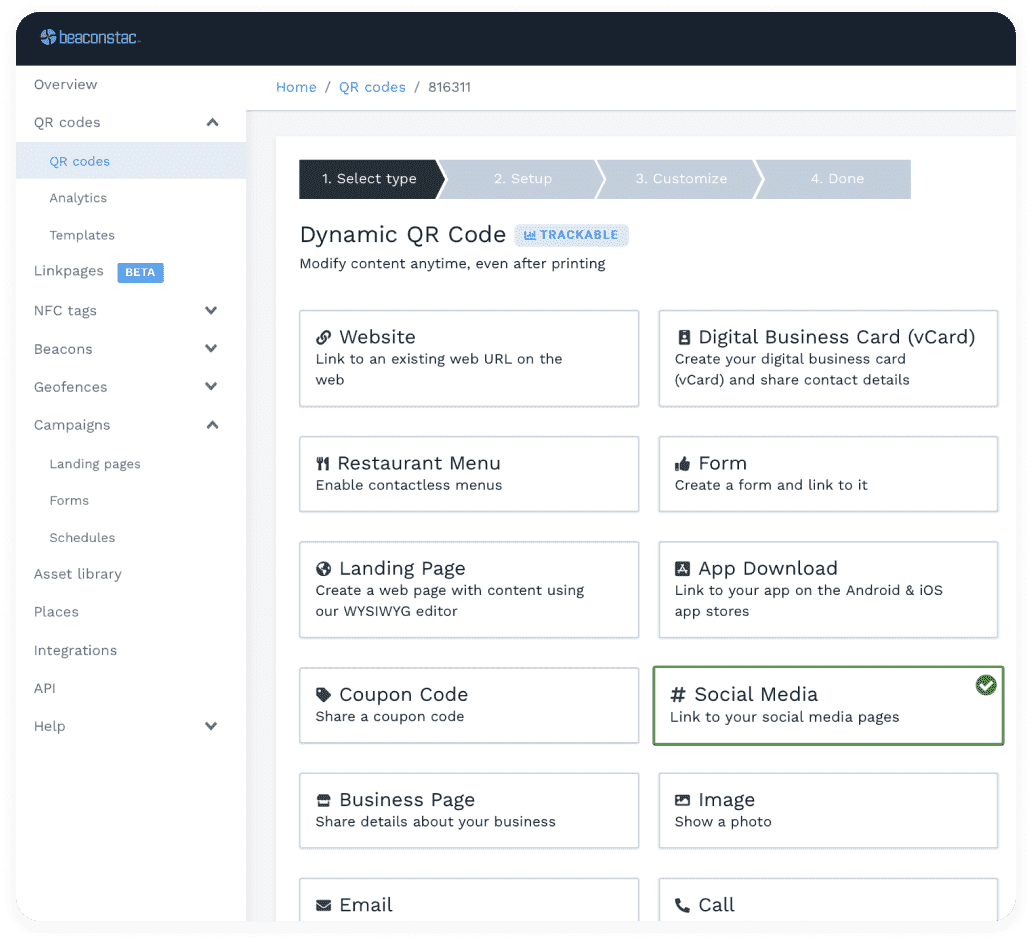Open Analytics in the sidebar

78,198
